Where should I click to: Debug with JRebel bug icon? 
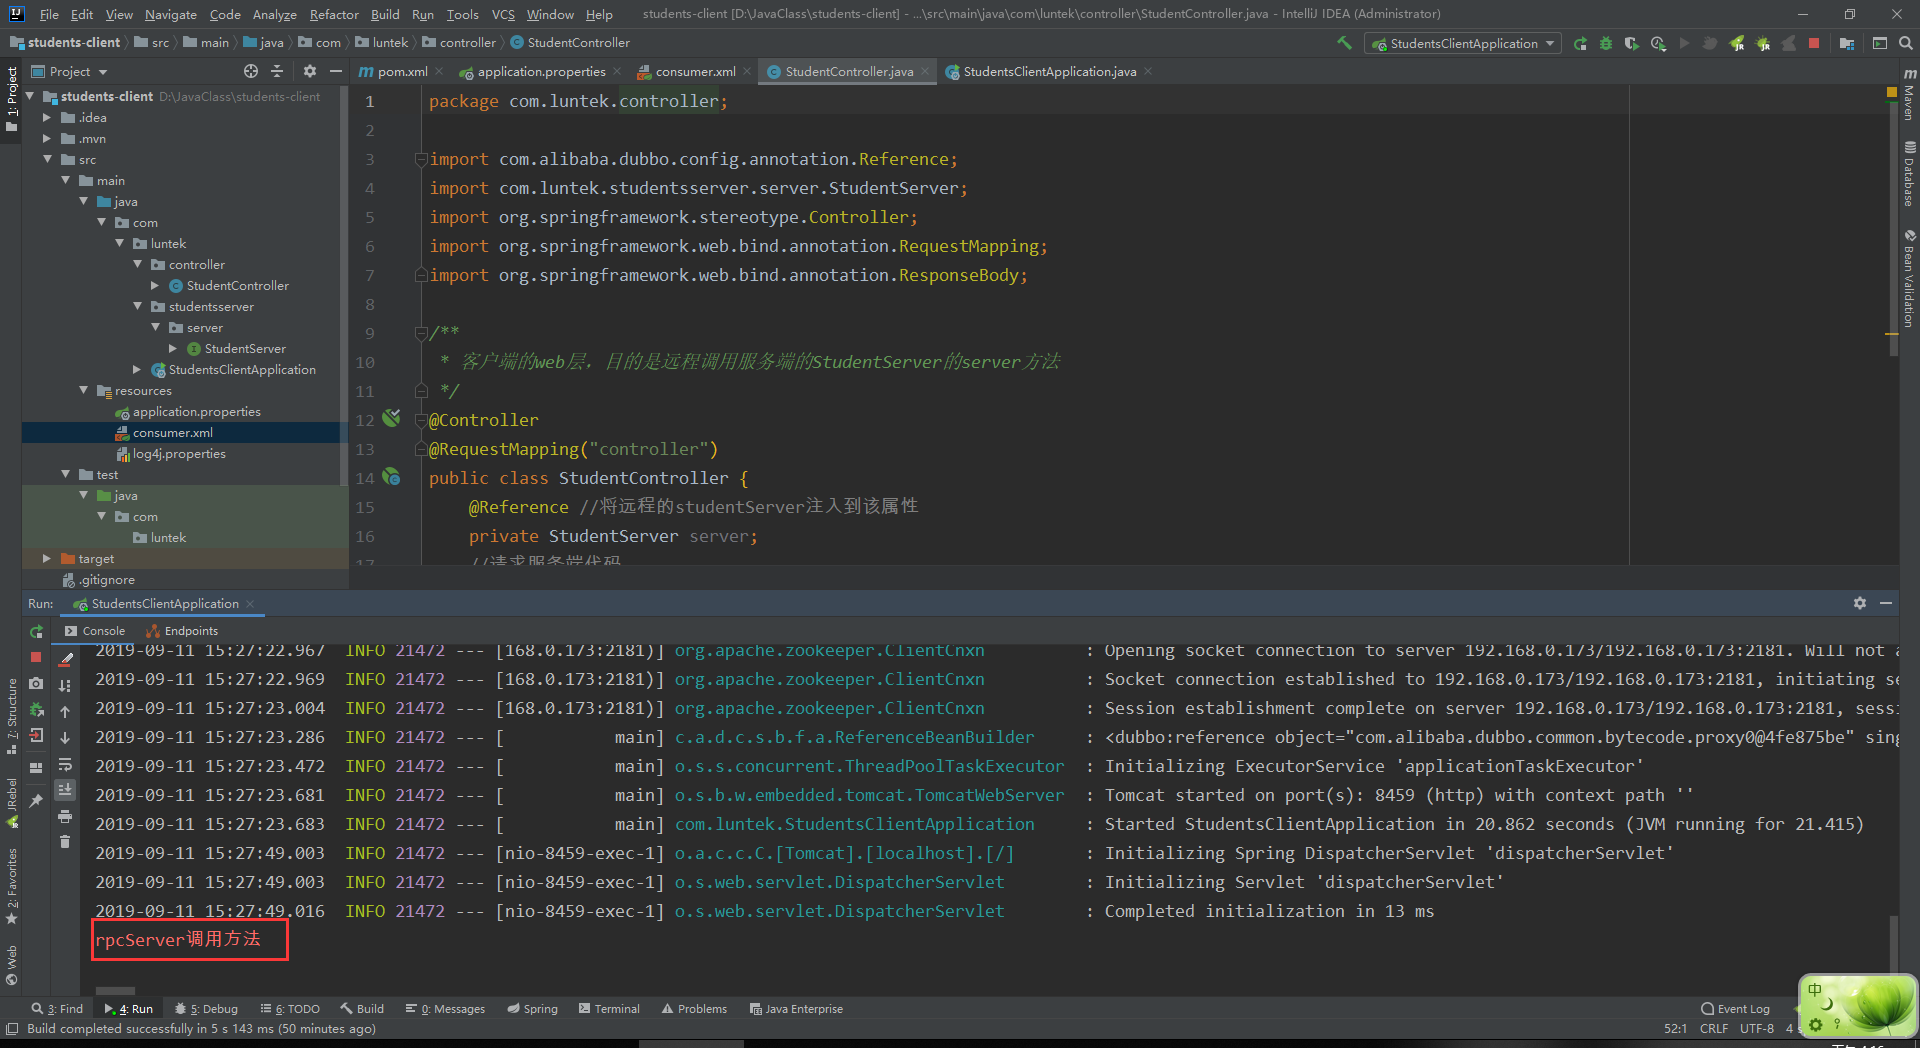coord(1763,43)
